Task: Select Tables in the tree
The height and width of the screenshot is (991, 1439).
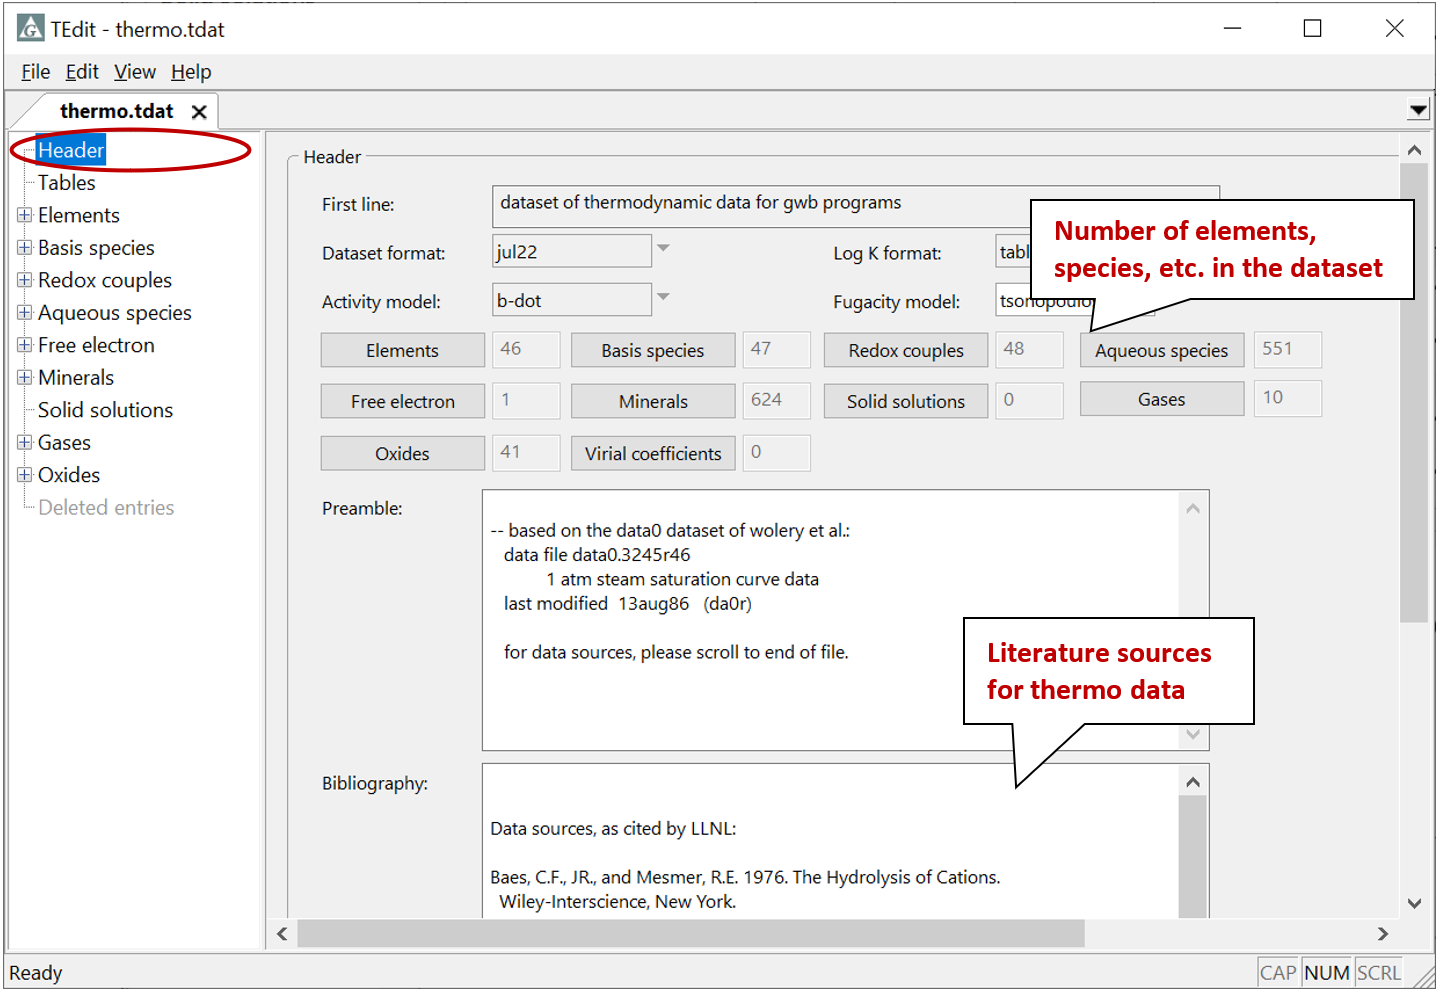Action: click(x=67, y=183)
